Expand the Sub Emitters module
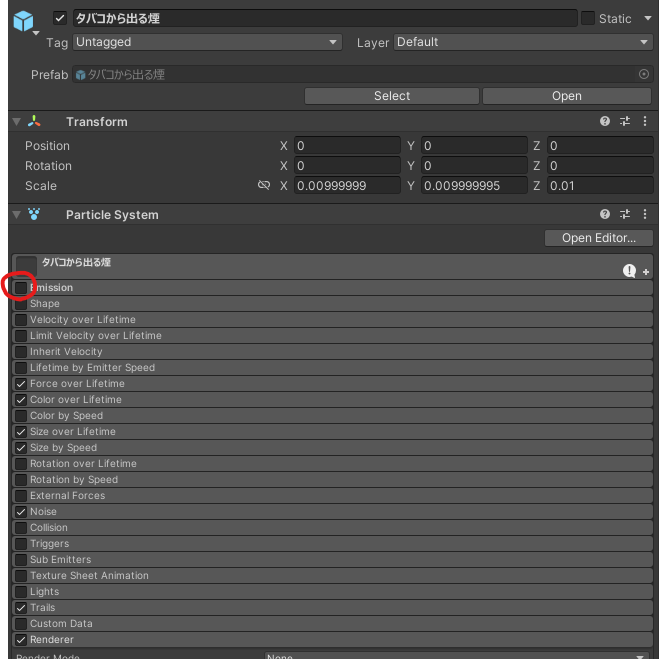Screen dimensions: 659x659 click(332, 559)
